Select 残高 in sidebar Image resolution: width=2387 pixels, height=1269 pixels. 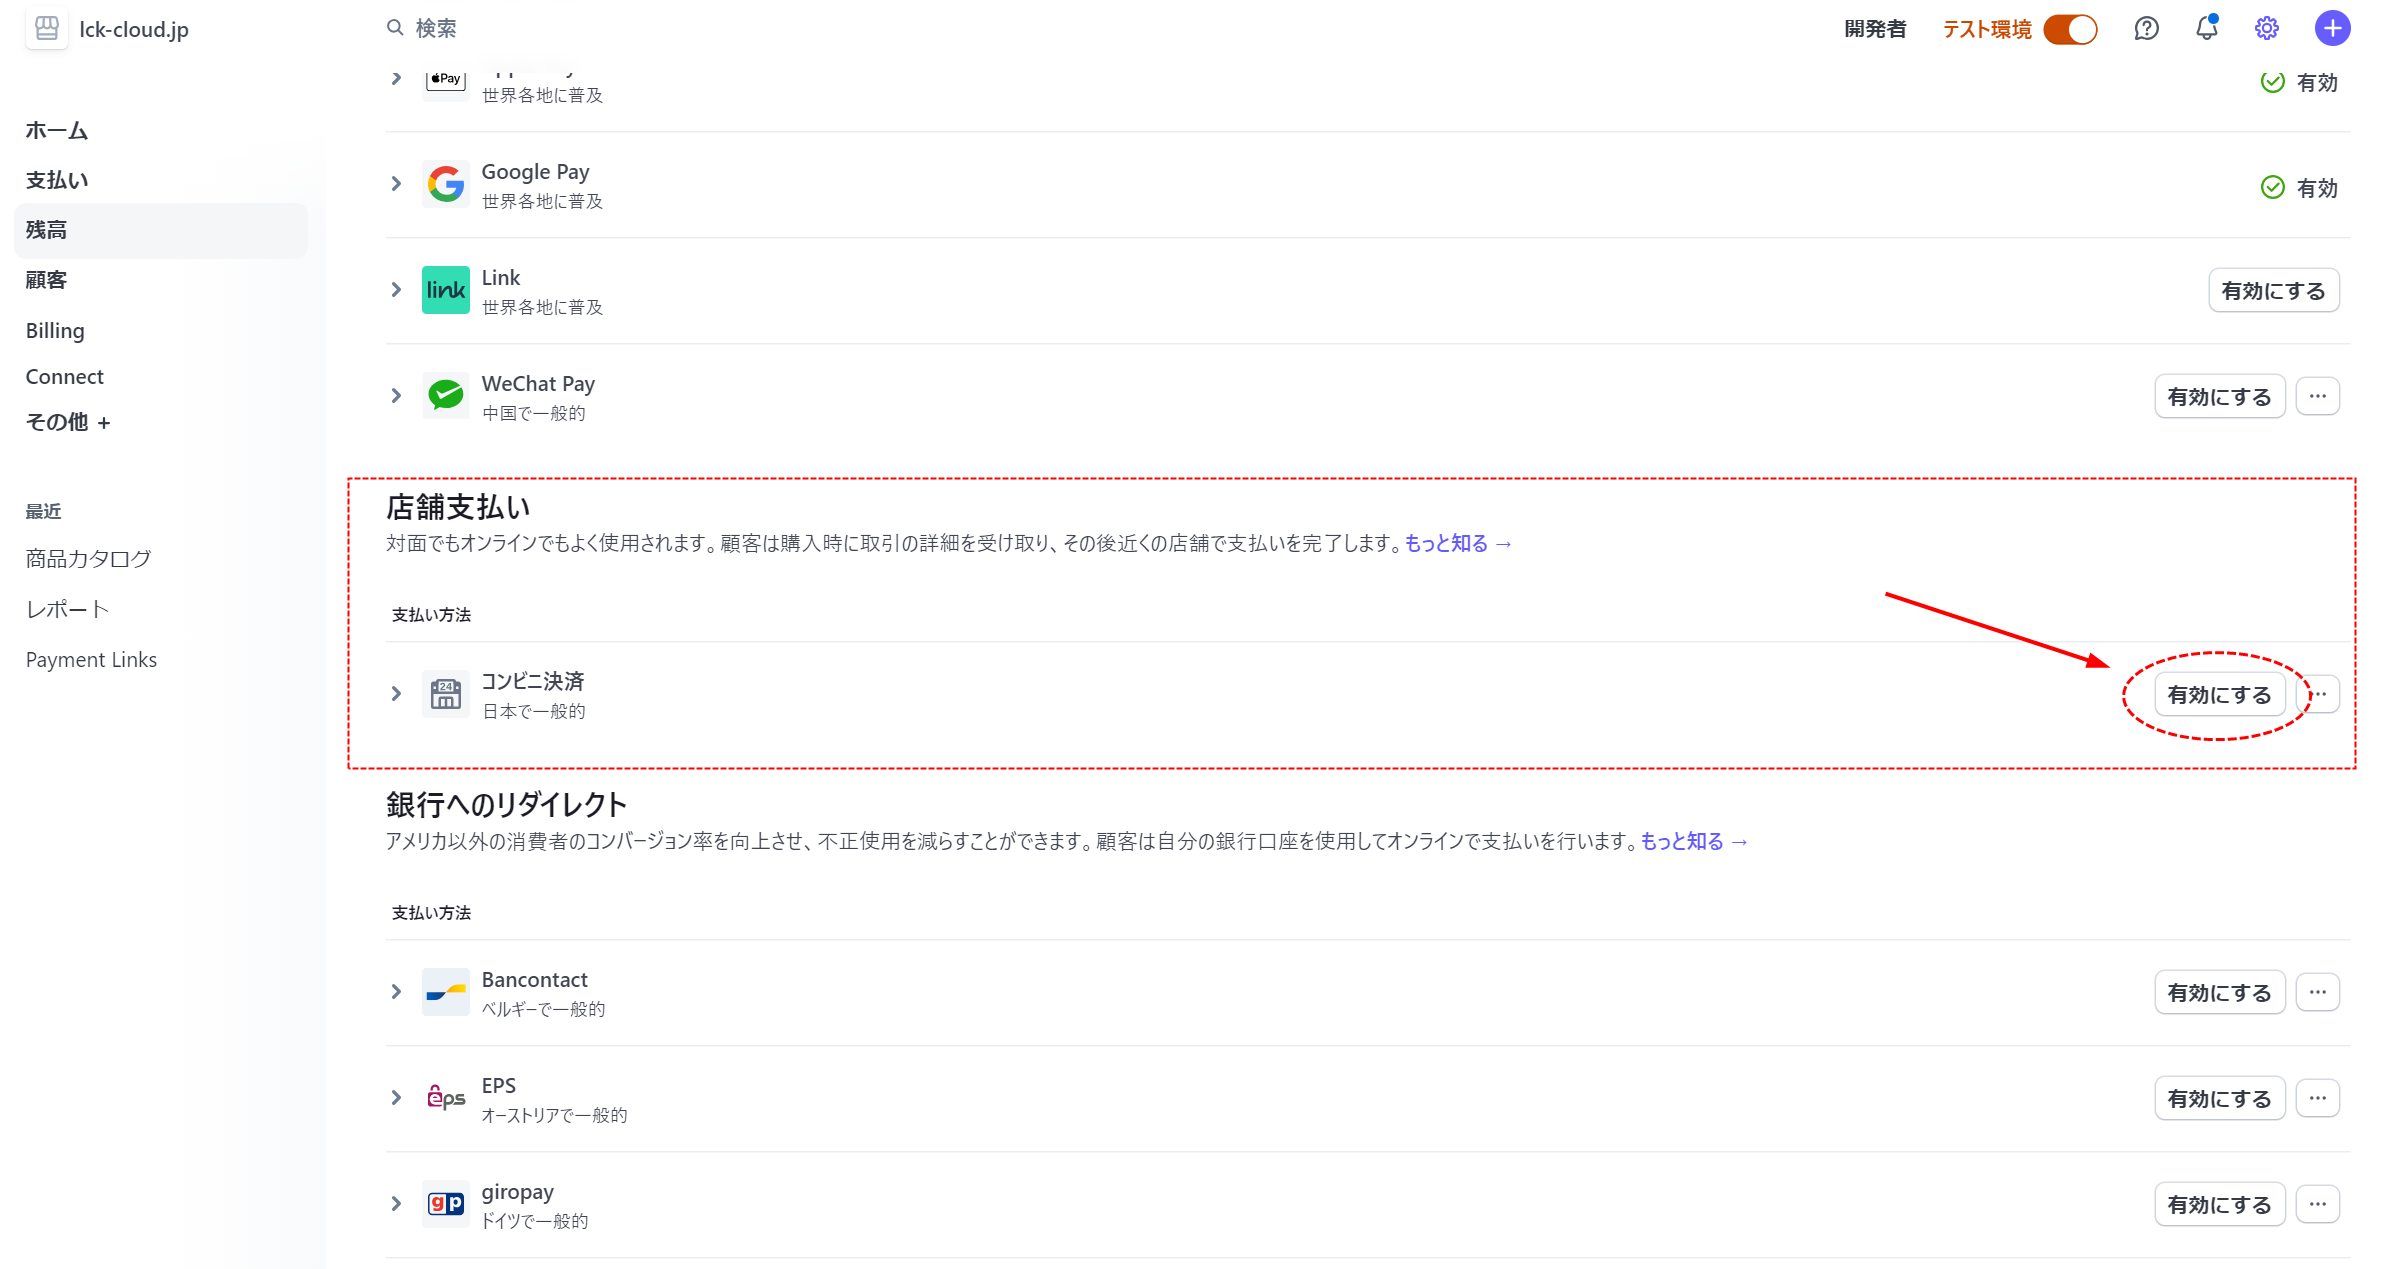coord(160,230)
